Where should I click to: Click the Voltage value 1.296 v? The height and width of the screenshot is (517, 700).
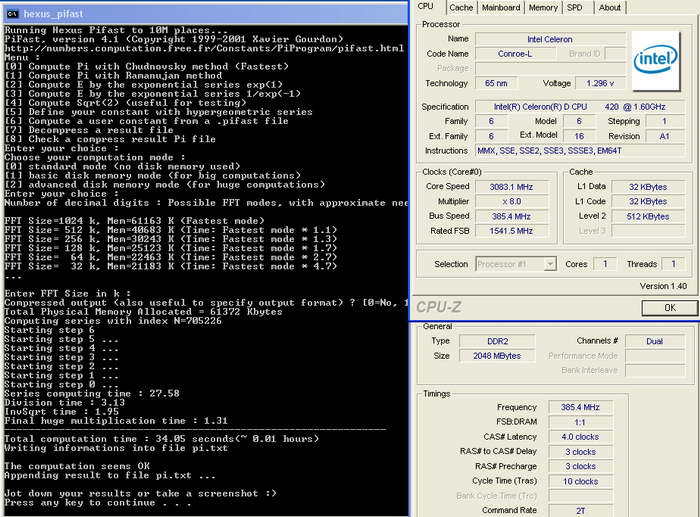[600, 83]
